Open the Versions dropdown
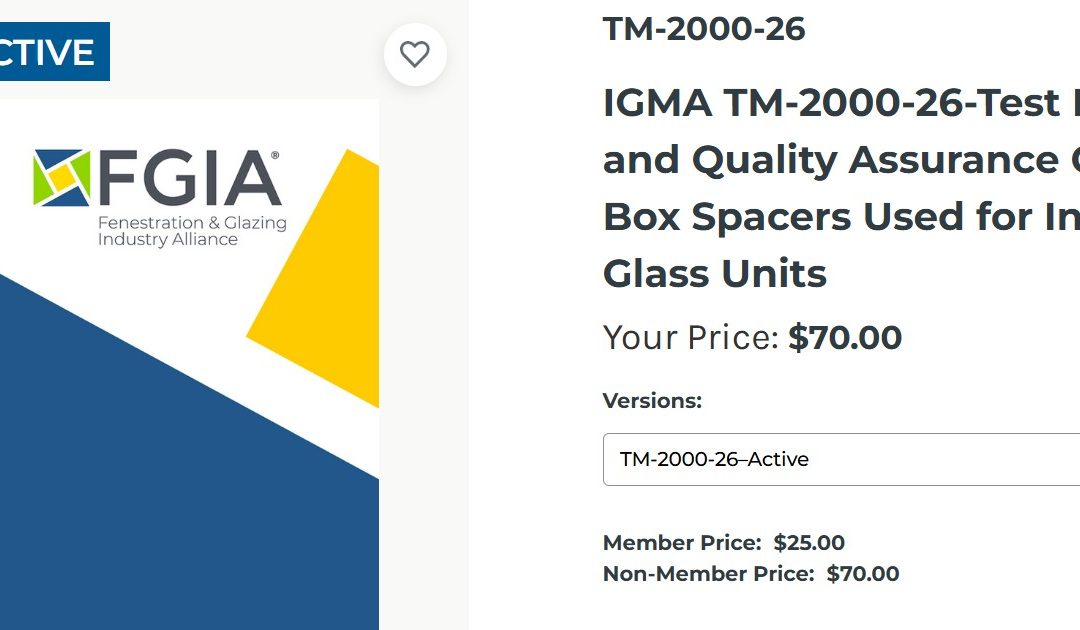 (x=840, y=459)
